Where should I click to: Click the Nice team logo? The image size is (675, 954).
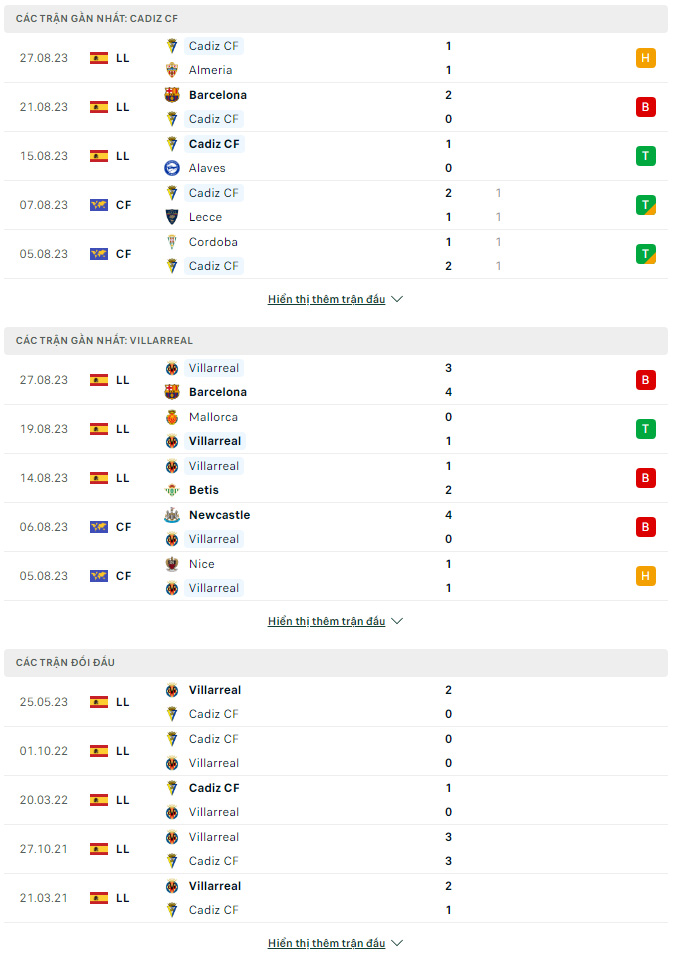[172, 564]
